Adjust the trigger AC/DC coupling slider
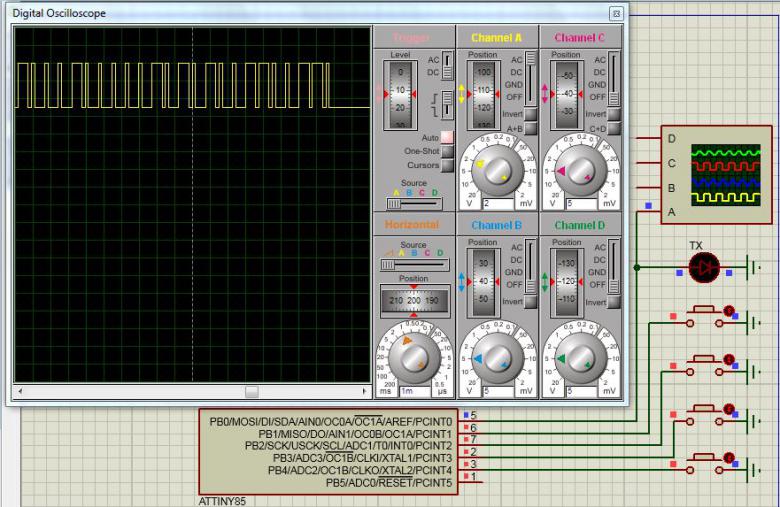 pyautogui.click(x=447, y=66)
